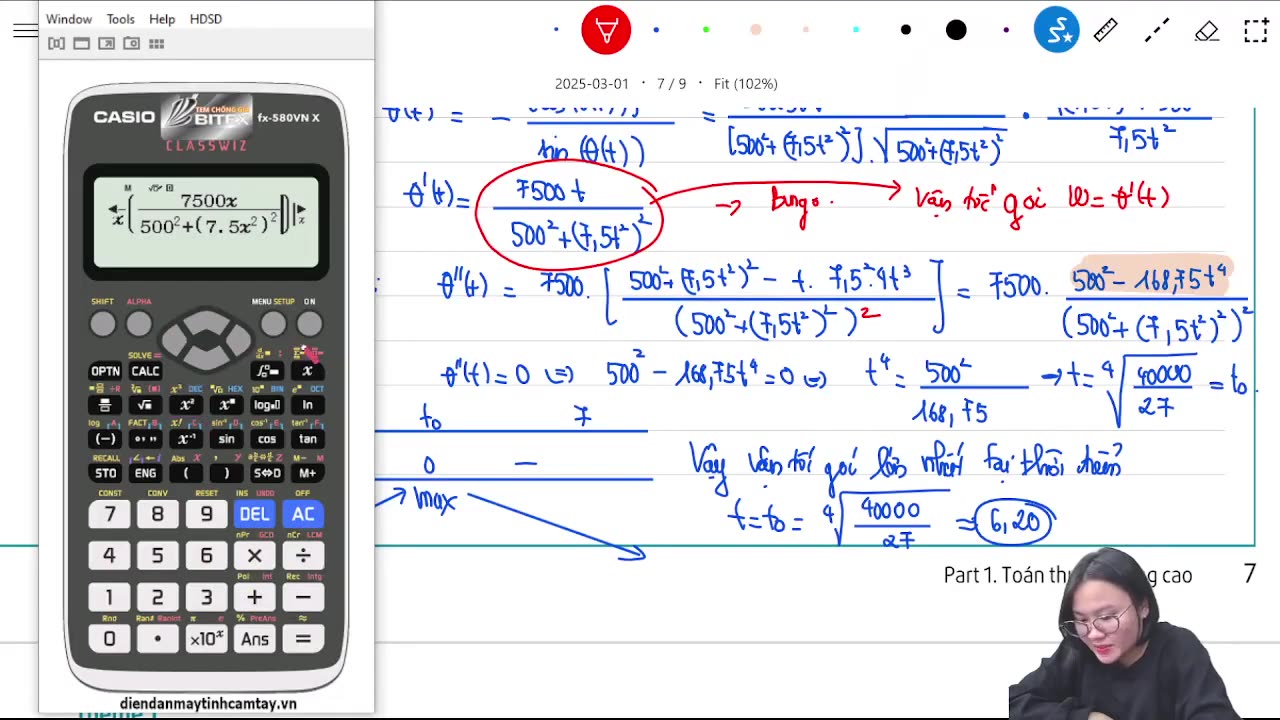Tap calculator cursor left arrow

click(174, 340)
